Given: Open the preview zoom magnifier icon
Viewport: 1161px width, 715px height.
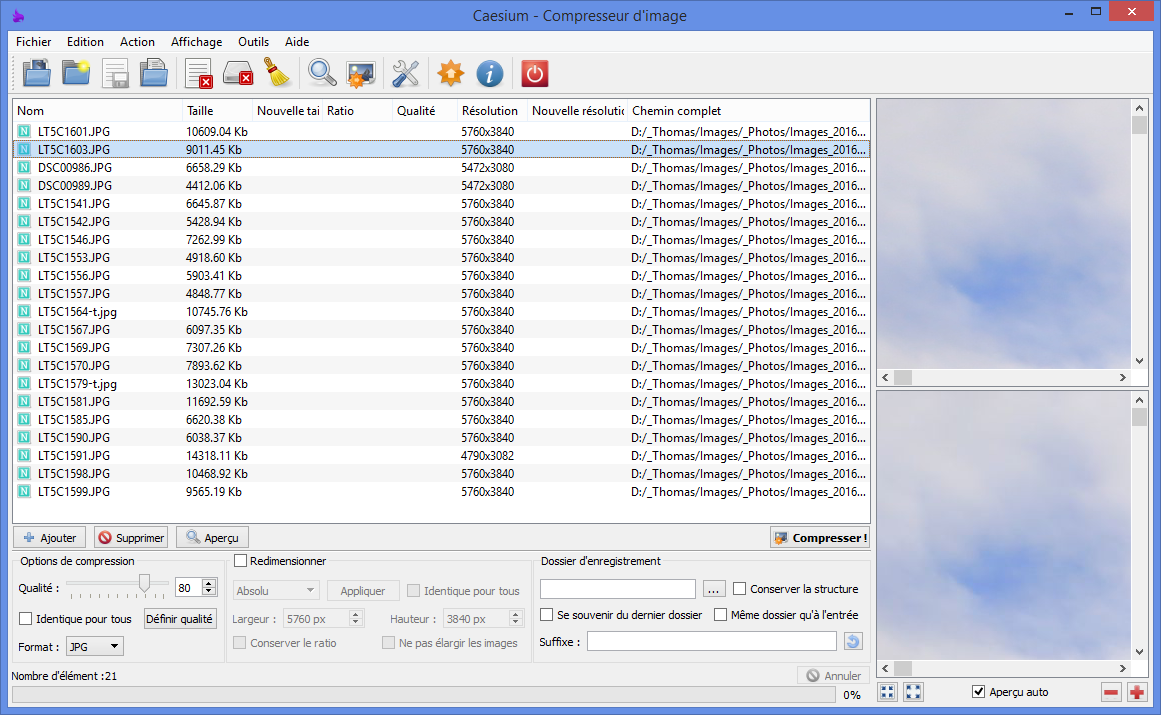Looking at the screenshot, I should coord(320,73).
